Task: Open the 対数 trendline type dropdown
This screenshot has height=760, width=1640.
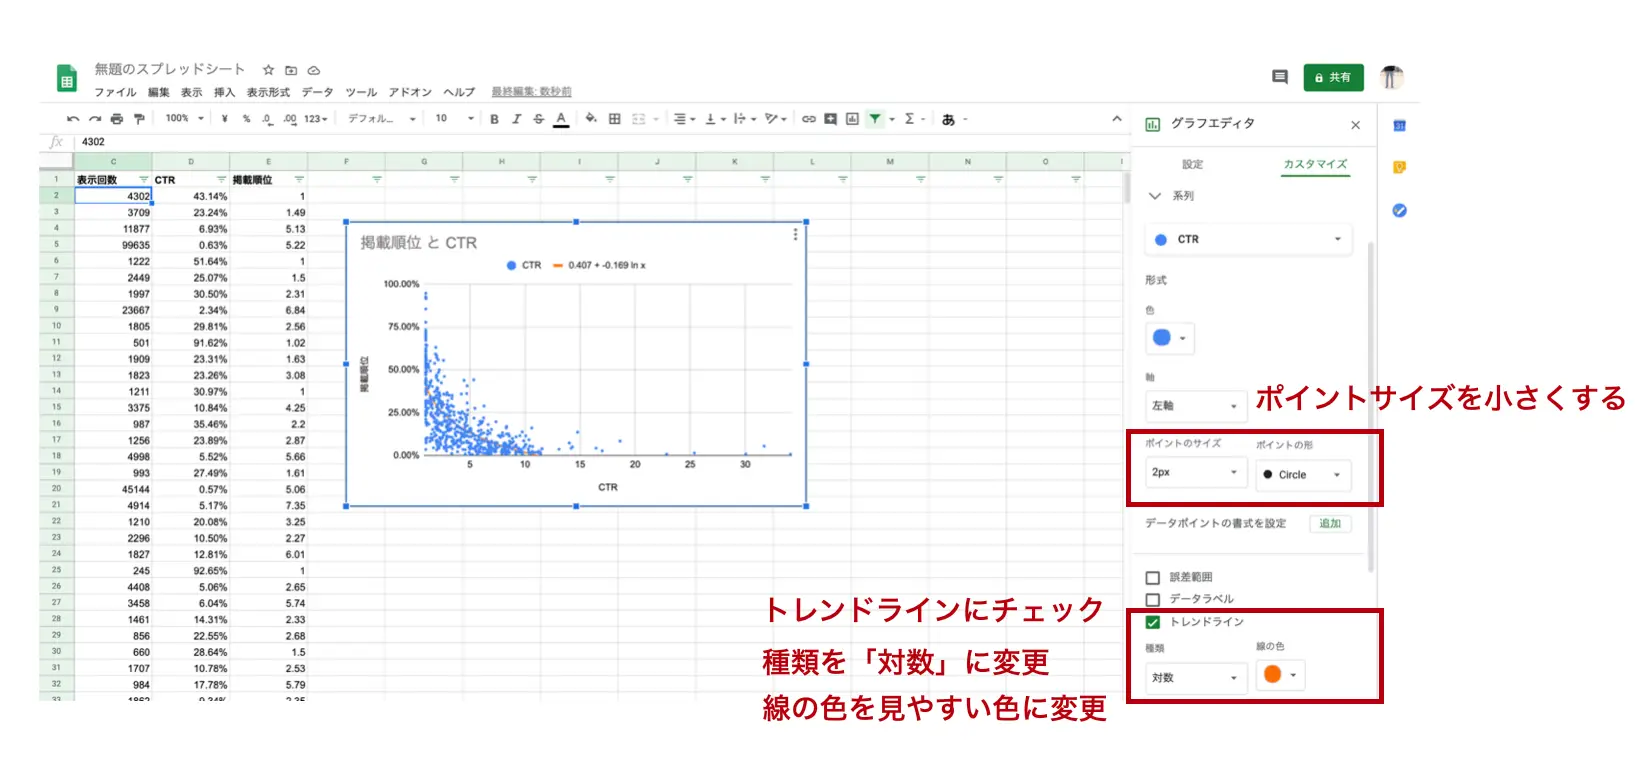Action: (1195, 678)
